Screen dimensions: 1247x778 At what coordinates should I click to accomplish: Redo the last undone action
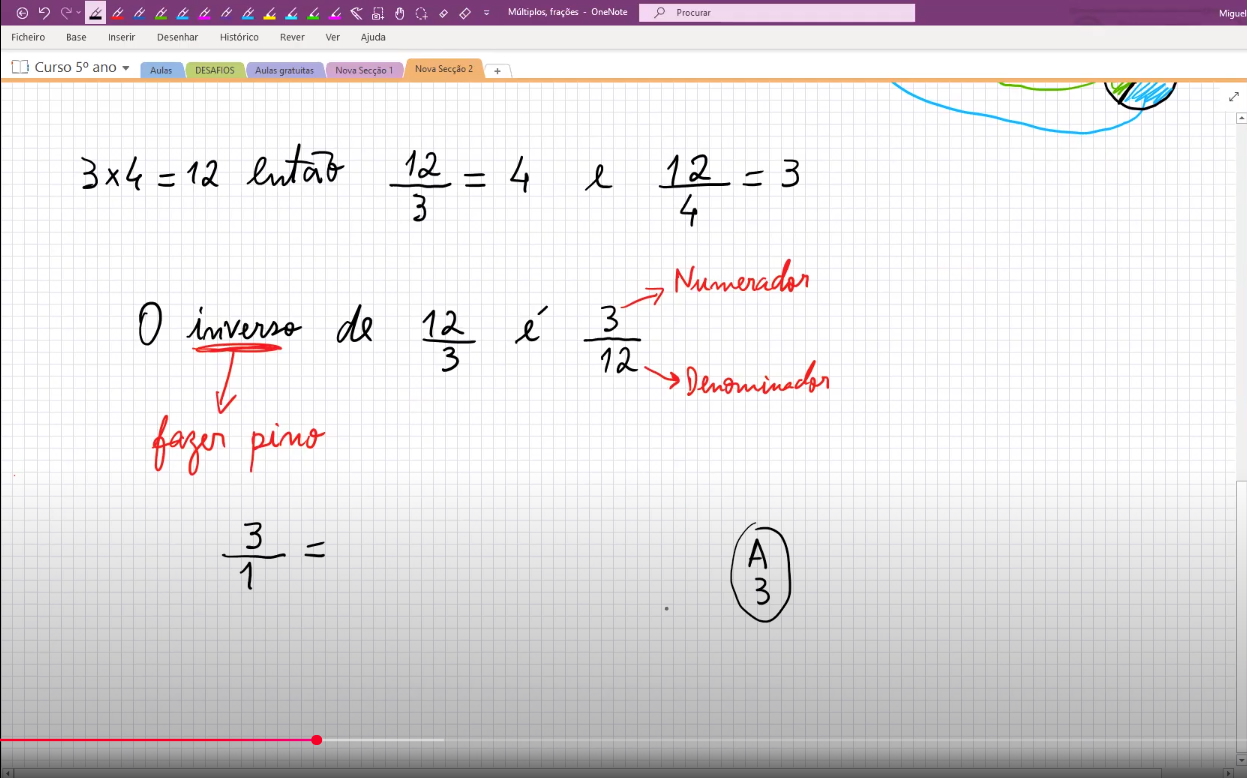[67, 13]
